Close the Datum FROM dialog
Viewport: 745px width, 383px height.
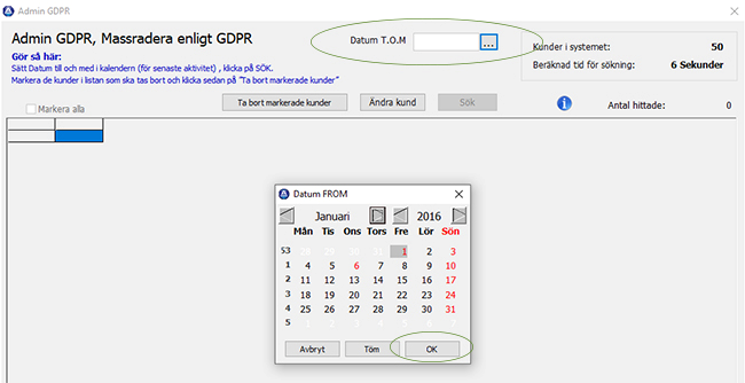pyautogui.click(x=458, y=194)
